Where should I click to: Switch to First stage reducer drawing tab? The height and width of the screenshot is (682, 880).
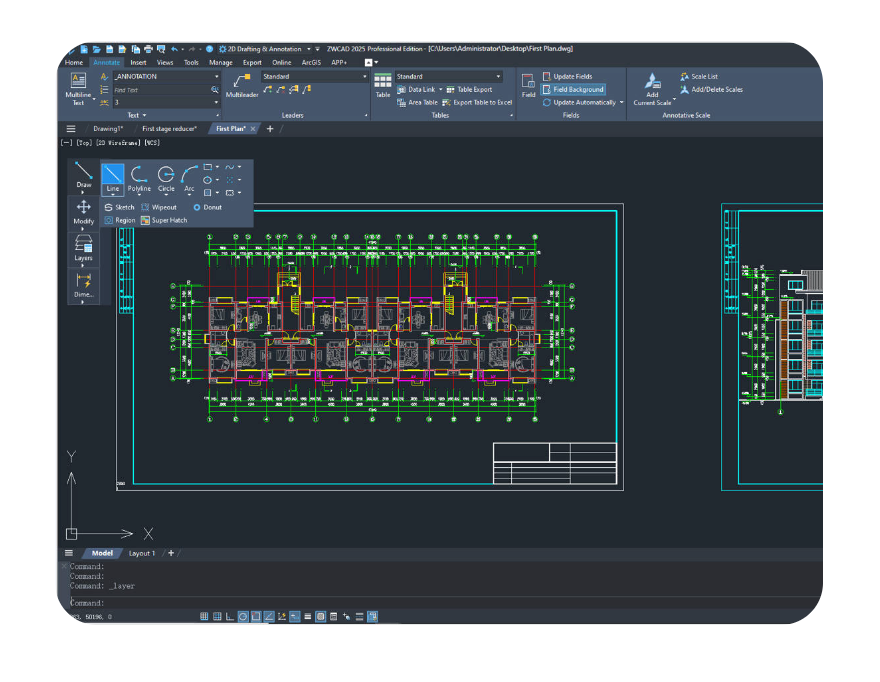click(x=169, y=129)
